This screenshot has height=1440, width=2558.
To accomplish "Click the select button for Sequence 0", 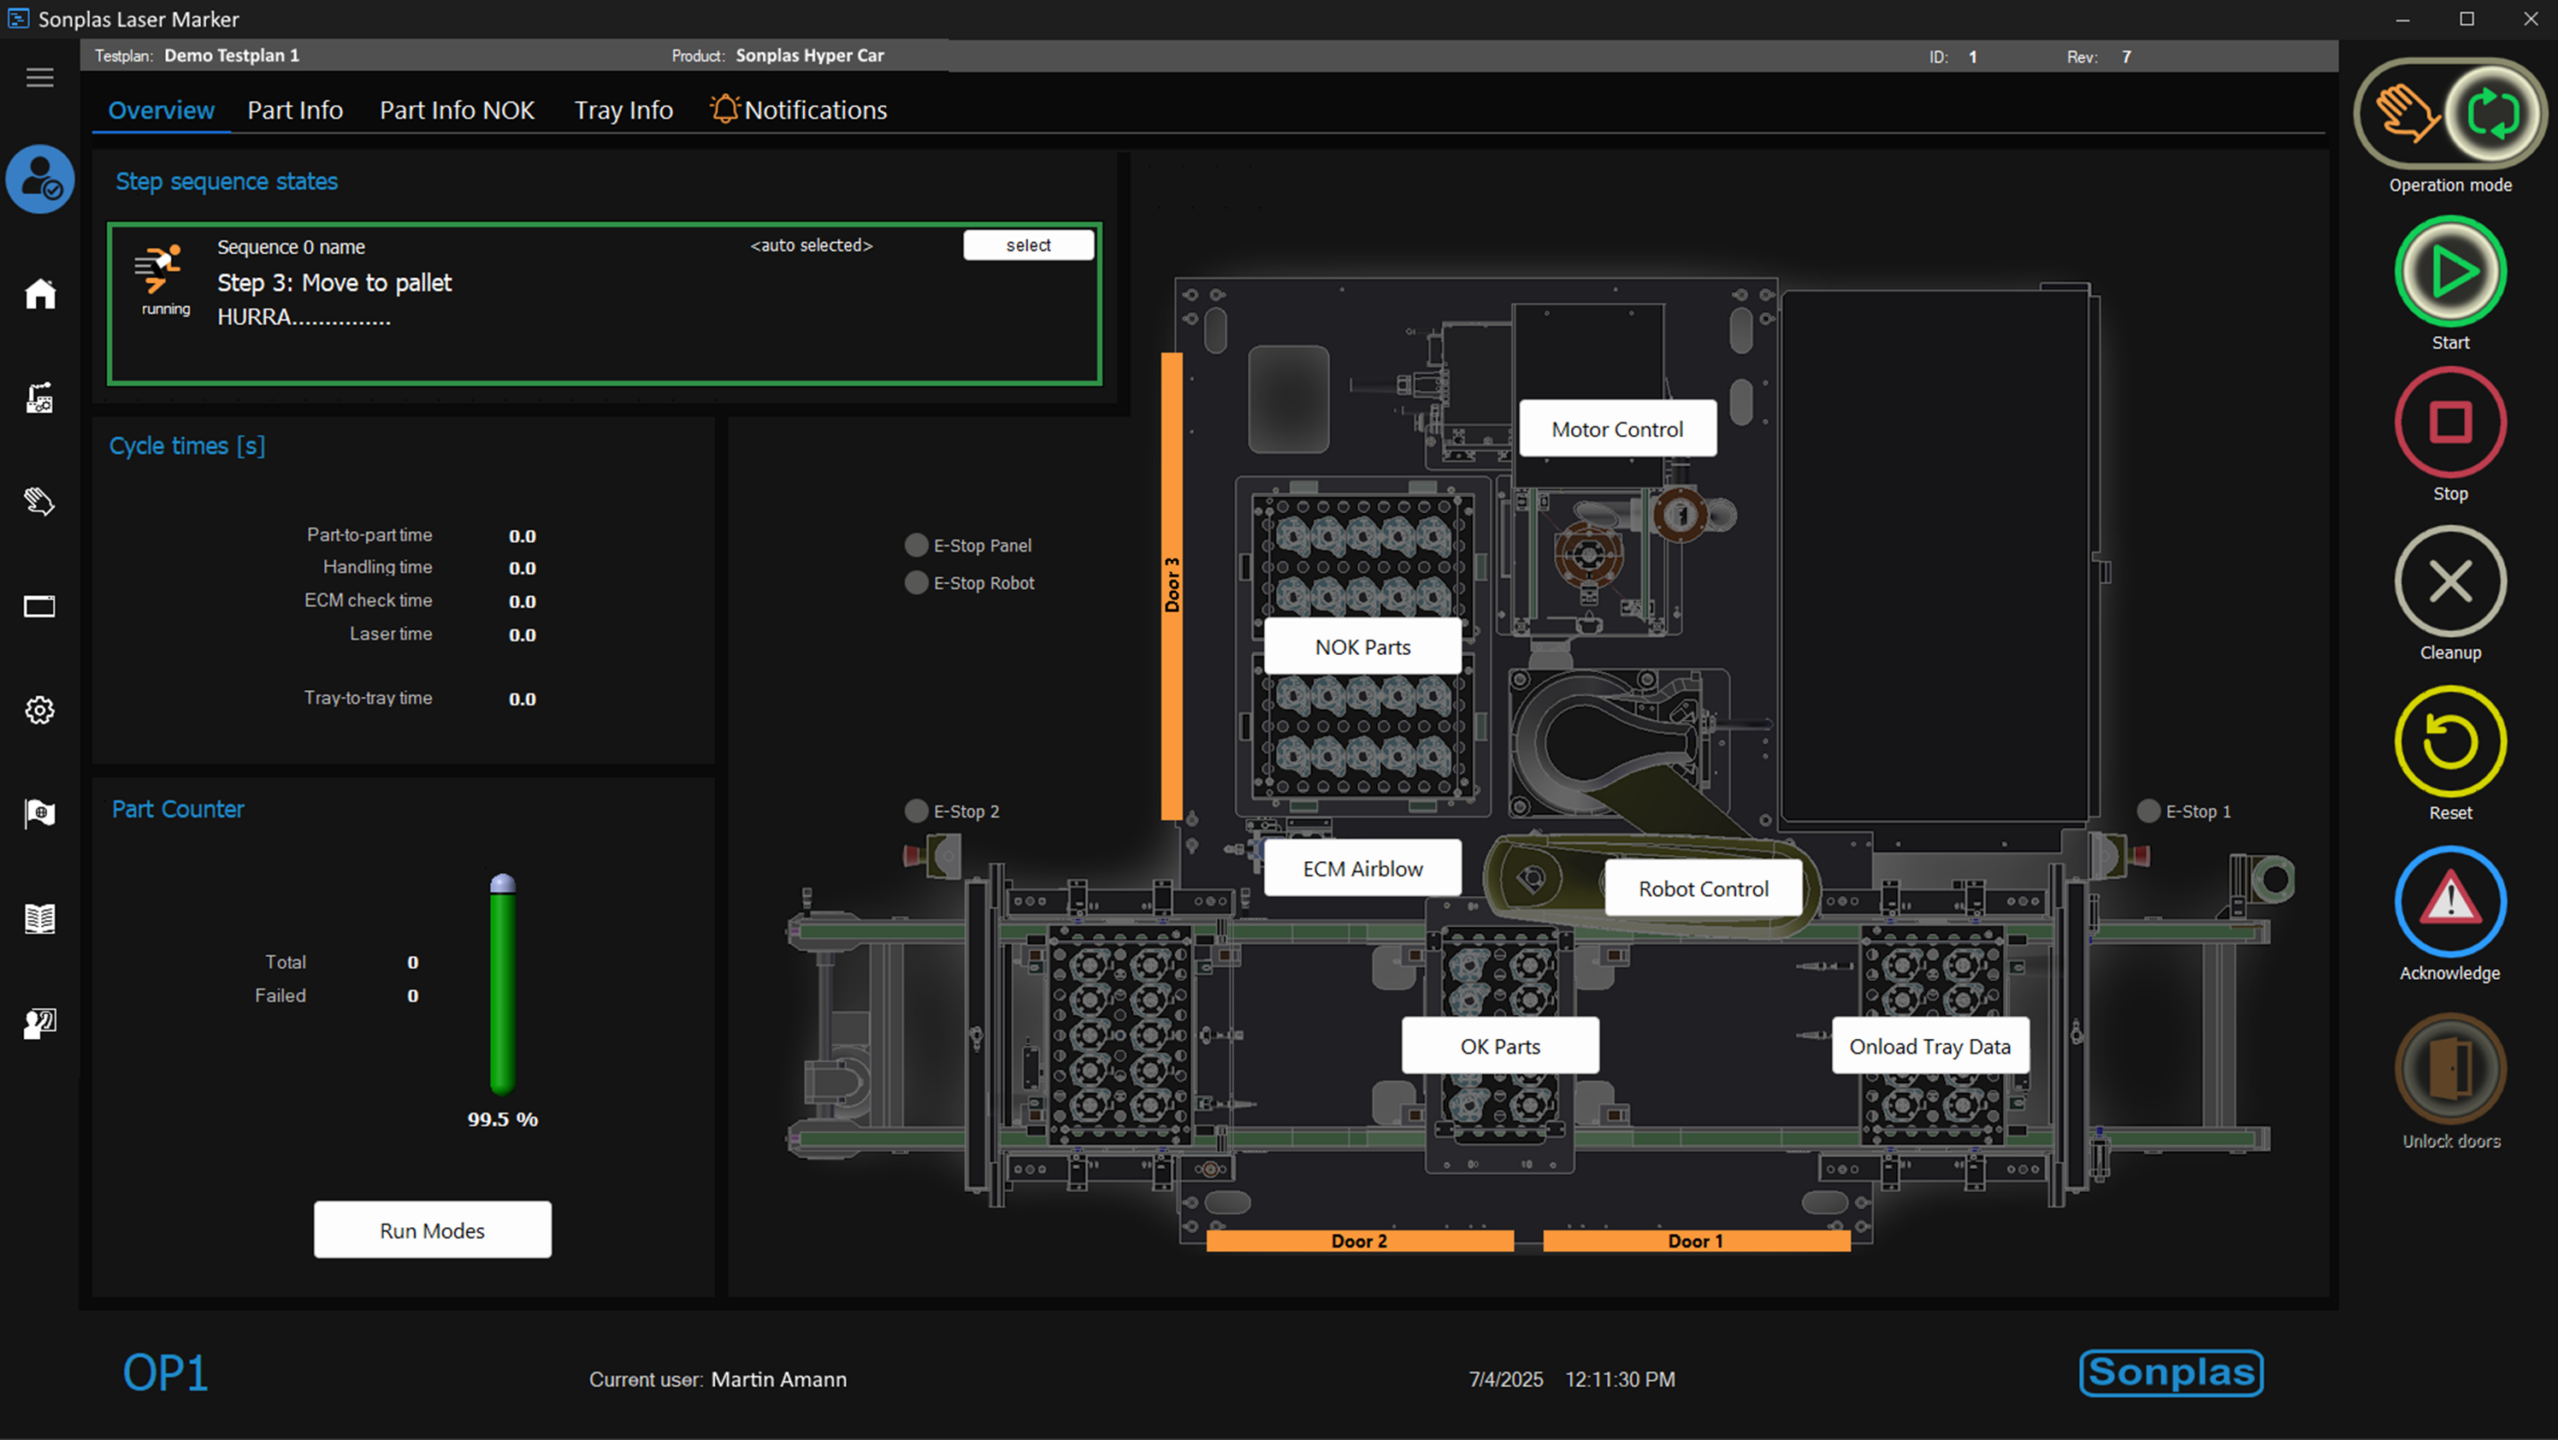I will pyautogui.click(x=1028, y=245).
